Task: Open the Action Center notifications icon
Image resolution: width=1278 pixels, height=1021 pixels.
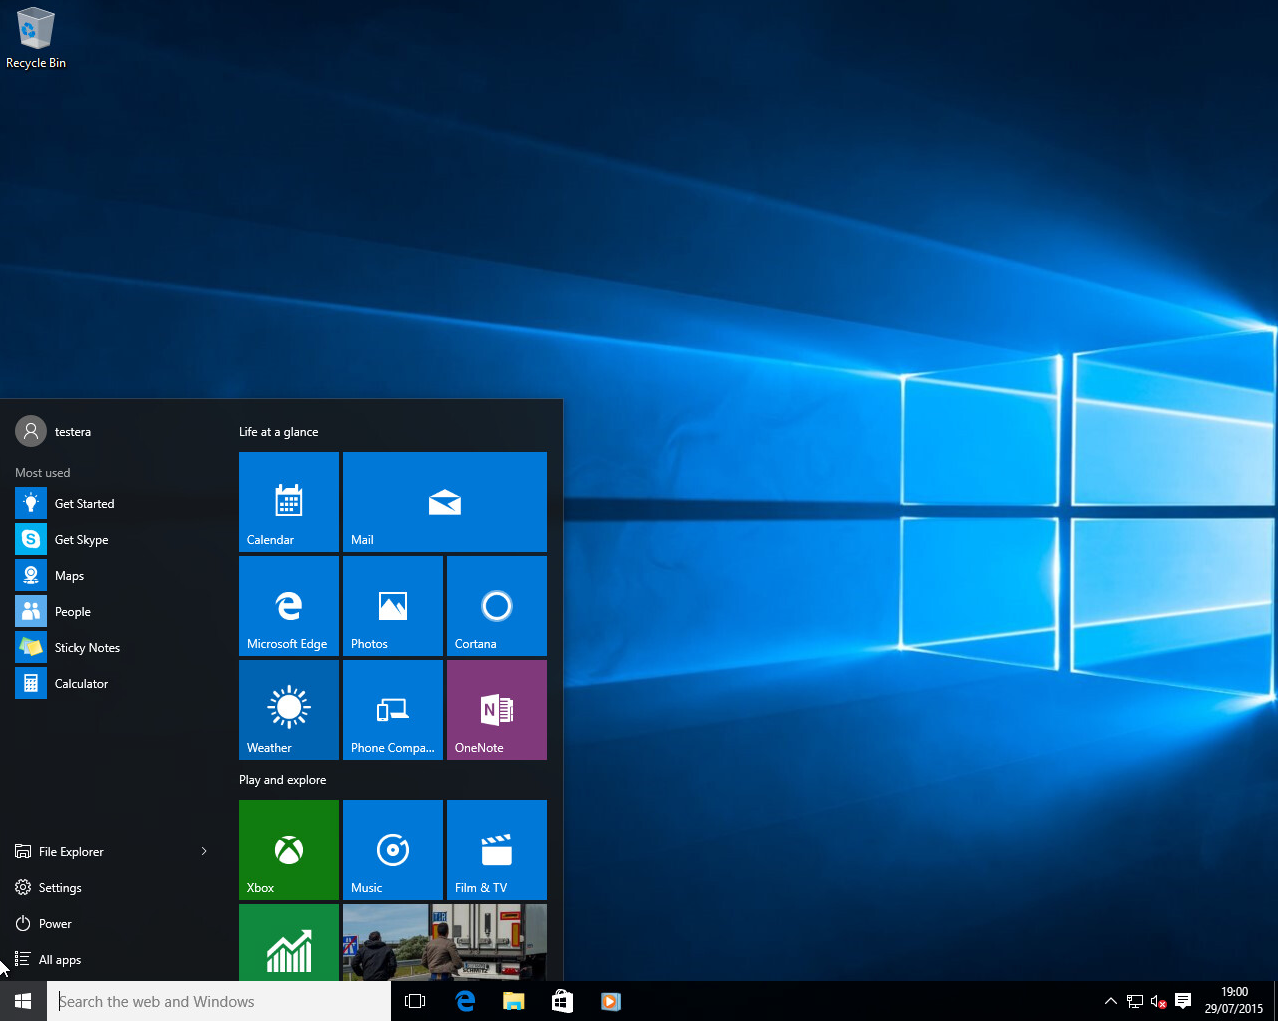Action: click(1183, 1001)
